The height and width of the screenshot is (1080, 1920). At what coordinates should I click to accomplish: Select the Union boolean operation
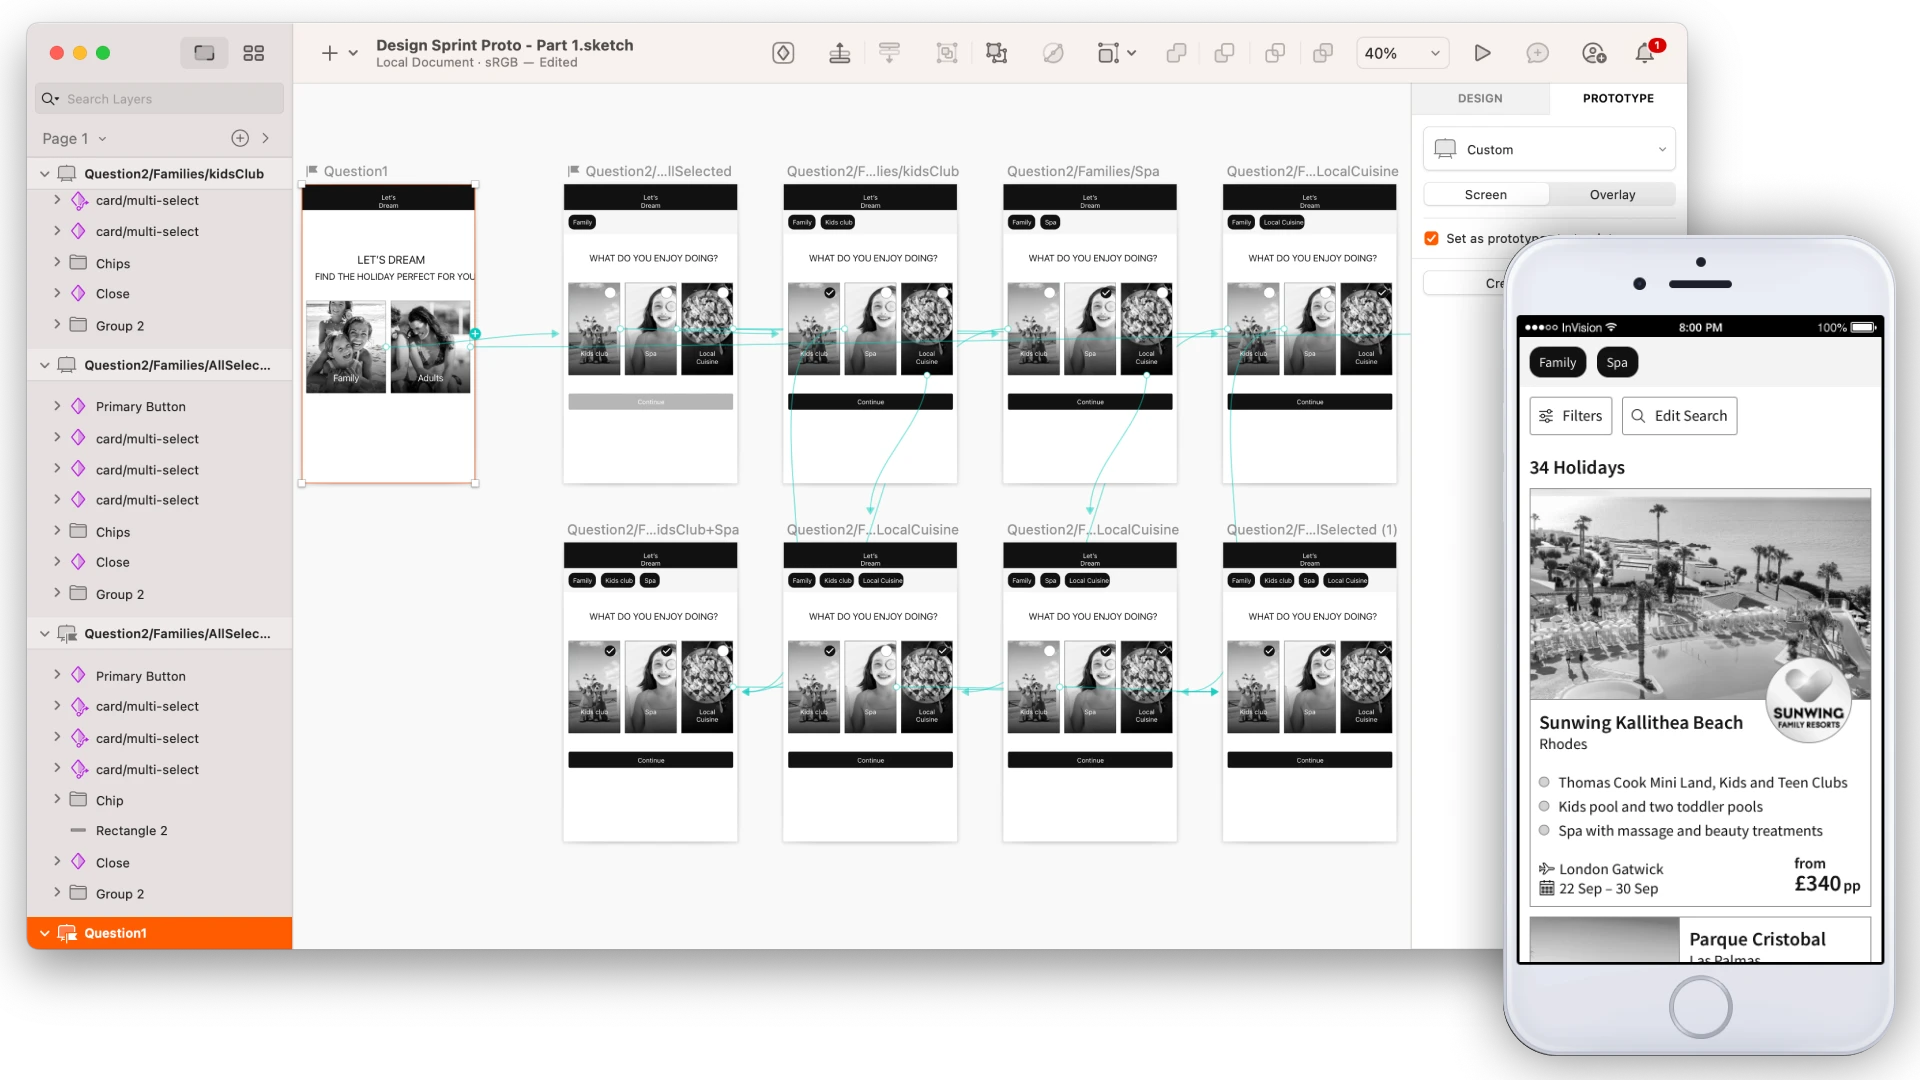1176,53
